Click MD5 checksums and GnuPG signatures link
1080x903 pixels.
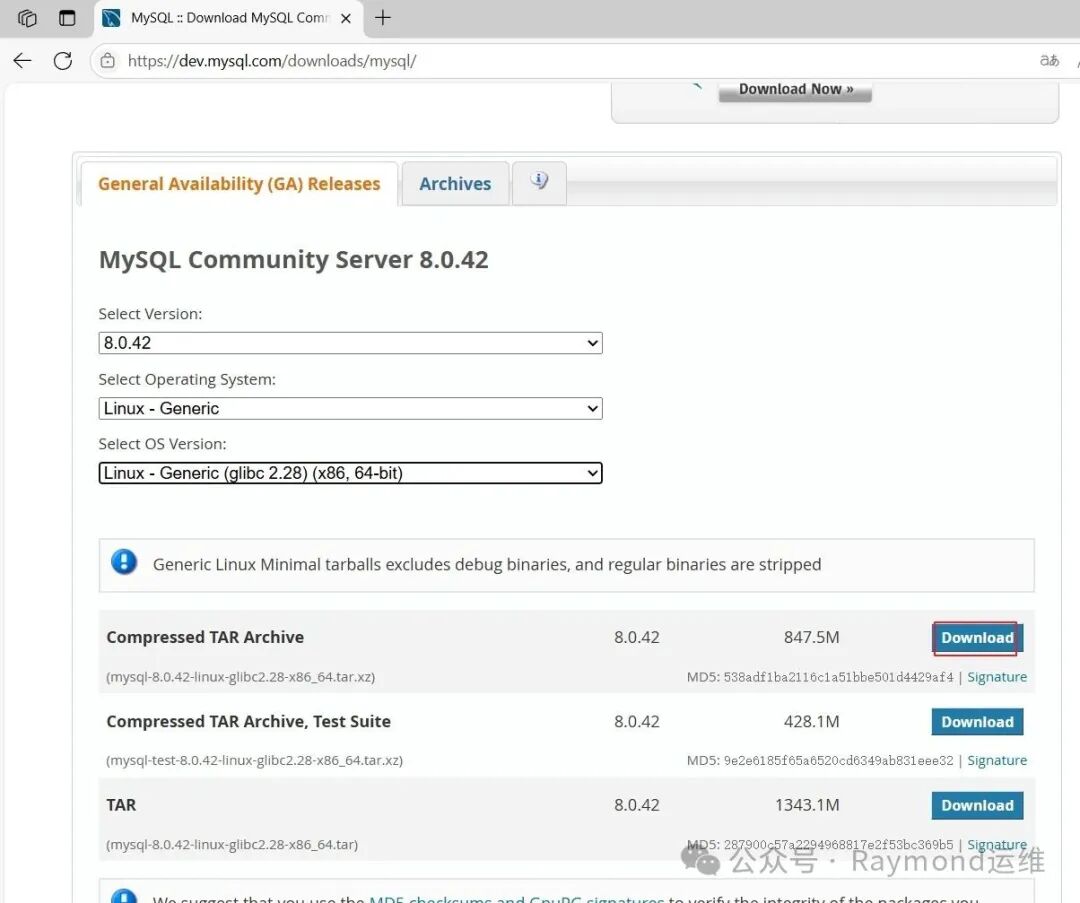pos(517,898)
